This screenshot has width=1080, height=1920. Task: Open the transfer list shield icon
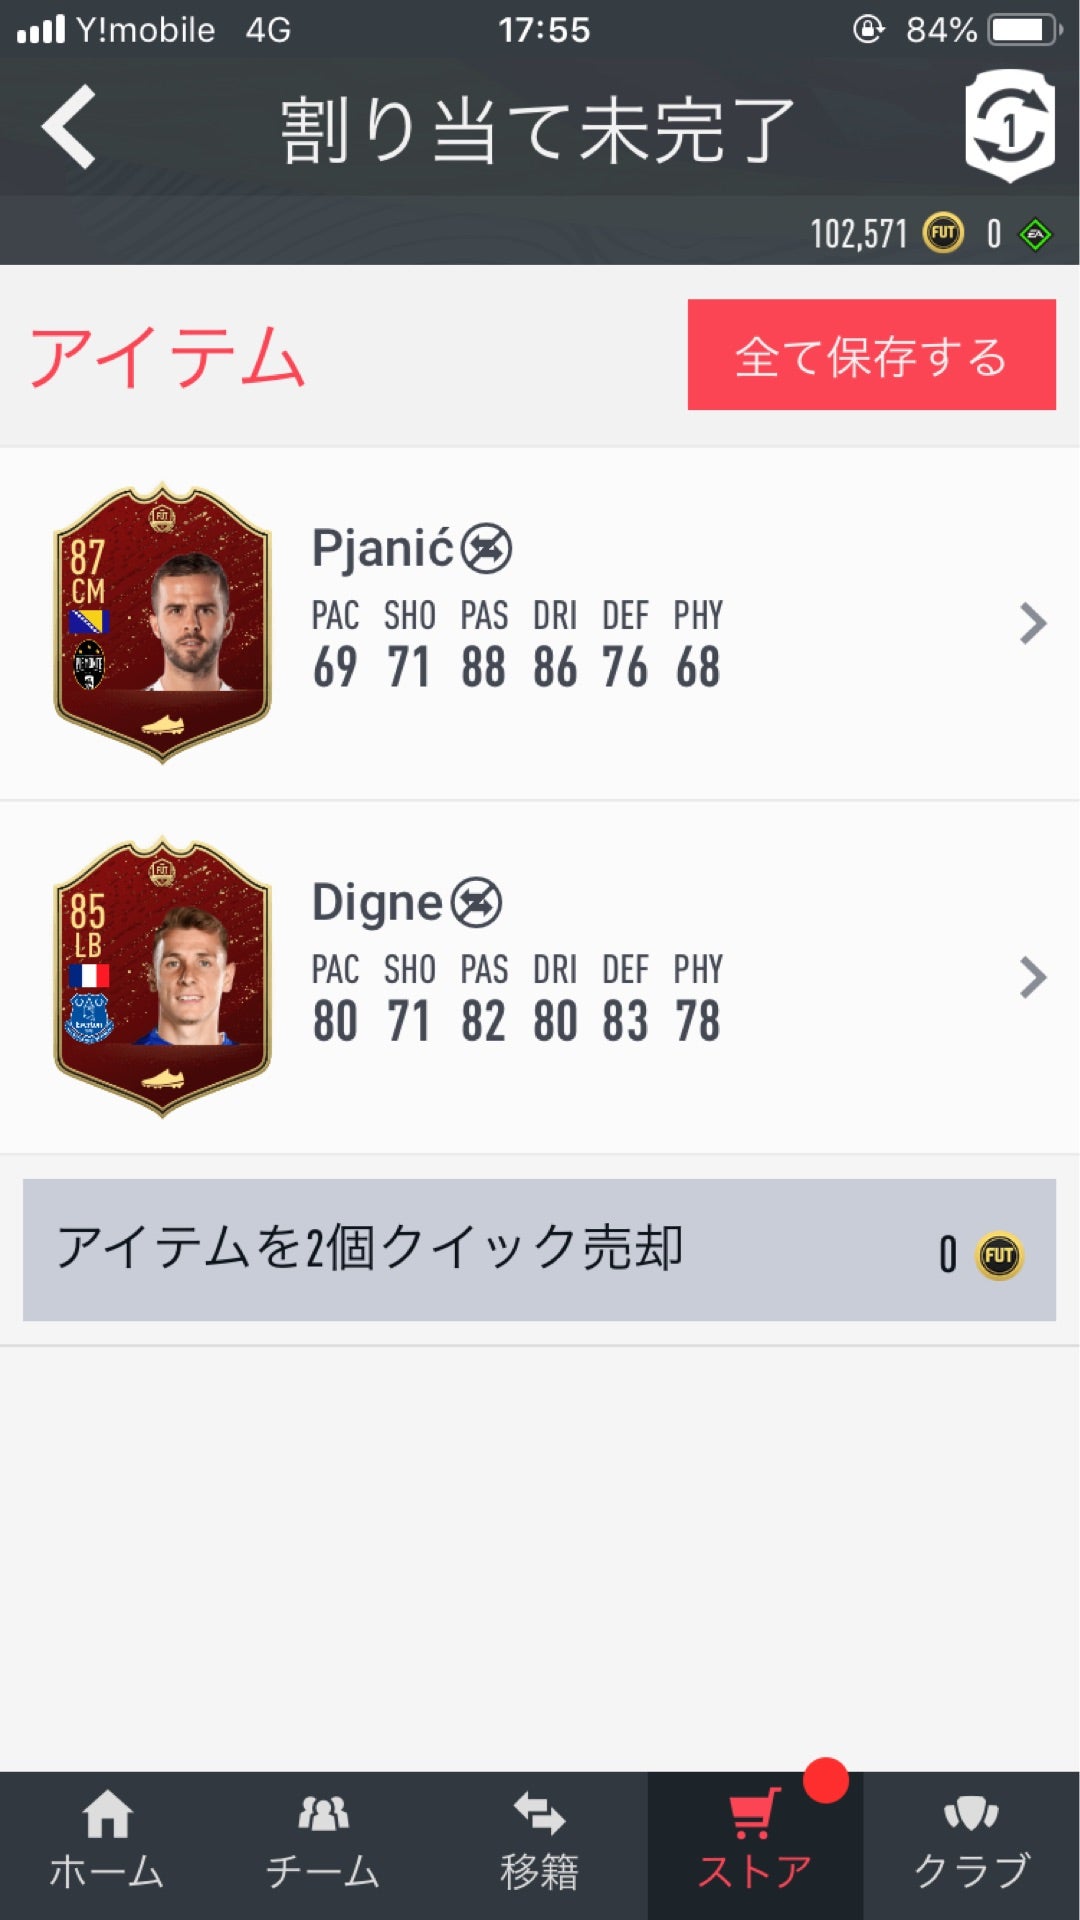point(1010,126)
